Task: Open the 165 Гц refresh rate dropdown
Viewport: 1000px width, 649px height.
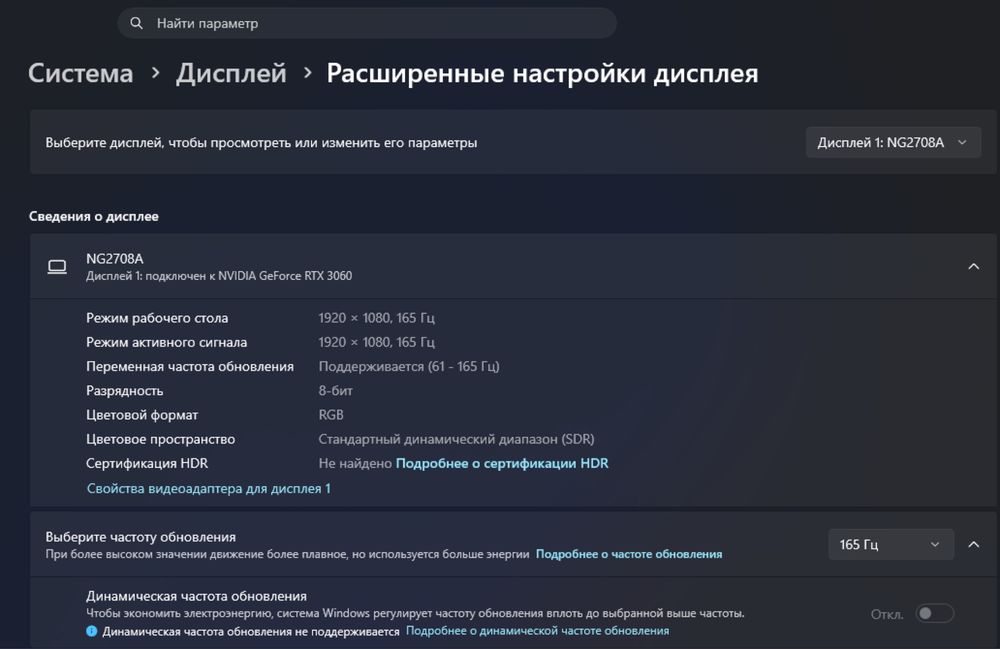Action: tap(891, 544)
